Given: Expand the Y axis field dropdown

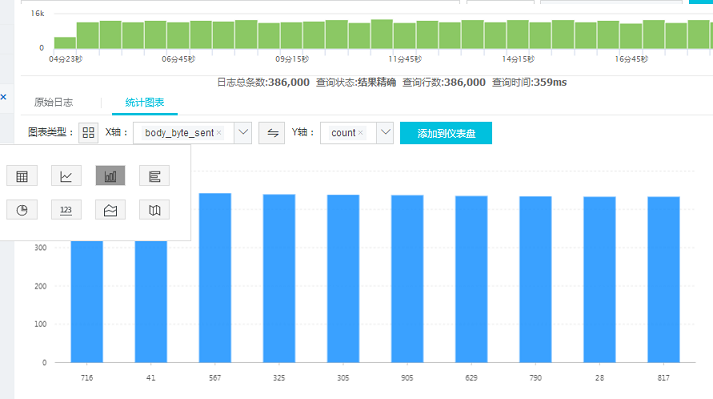Looking at the screenshot, I should [385, 133].
